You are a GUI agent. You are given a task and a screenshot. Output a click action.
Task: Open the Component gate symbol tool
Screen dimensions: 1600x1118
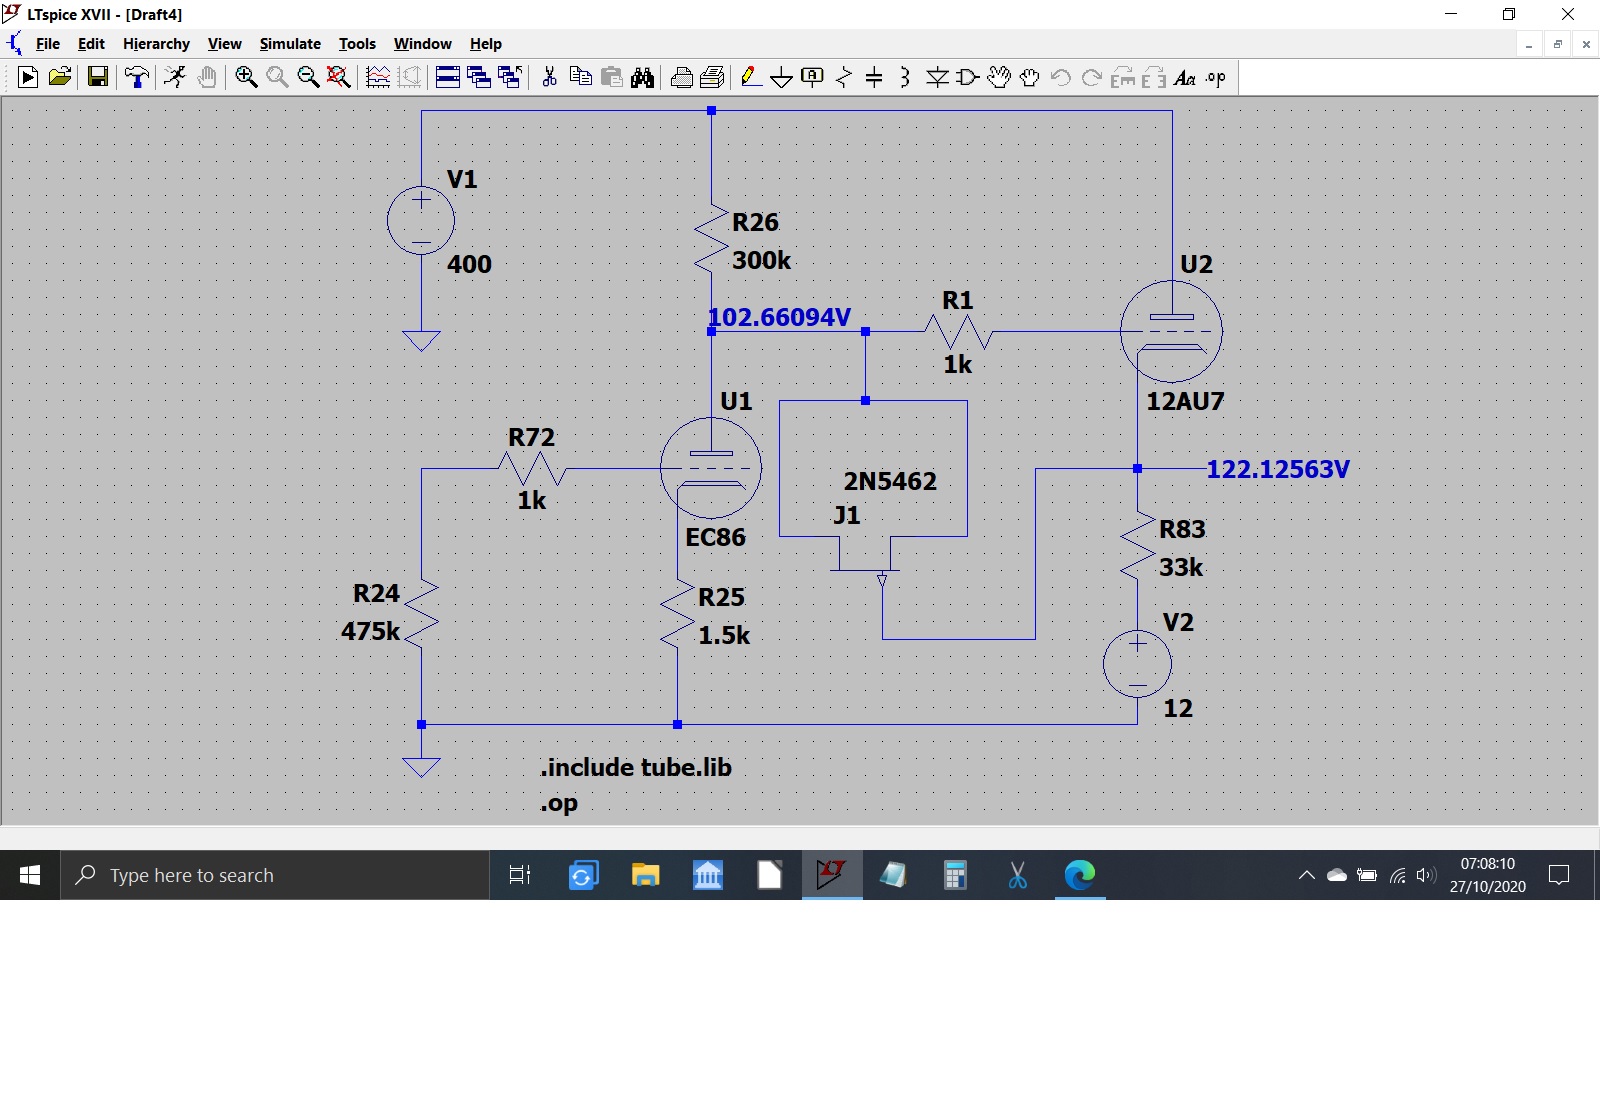[968, 78]
